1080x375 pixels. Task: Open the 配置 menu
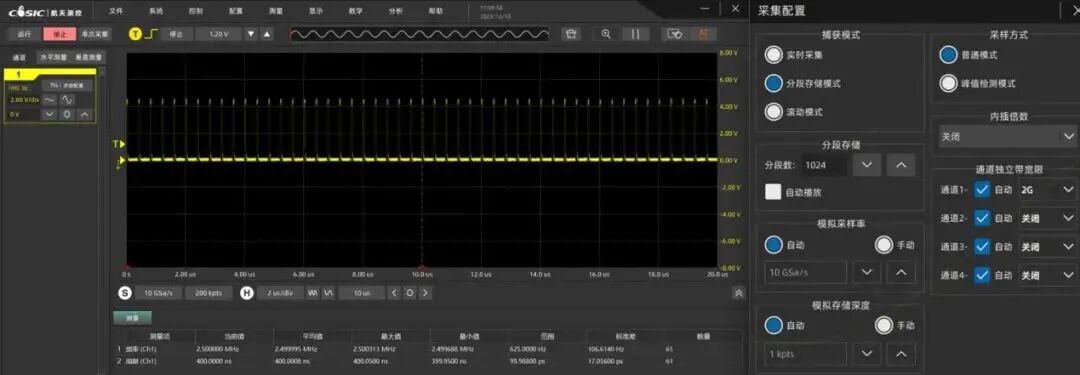(236, 11)
